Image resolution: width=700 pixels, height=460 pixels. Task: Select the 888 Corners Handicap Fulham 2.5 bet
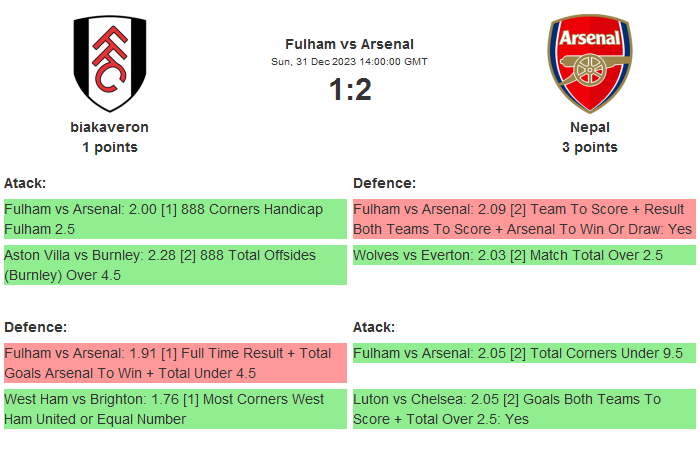[x=174, y=219]
